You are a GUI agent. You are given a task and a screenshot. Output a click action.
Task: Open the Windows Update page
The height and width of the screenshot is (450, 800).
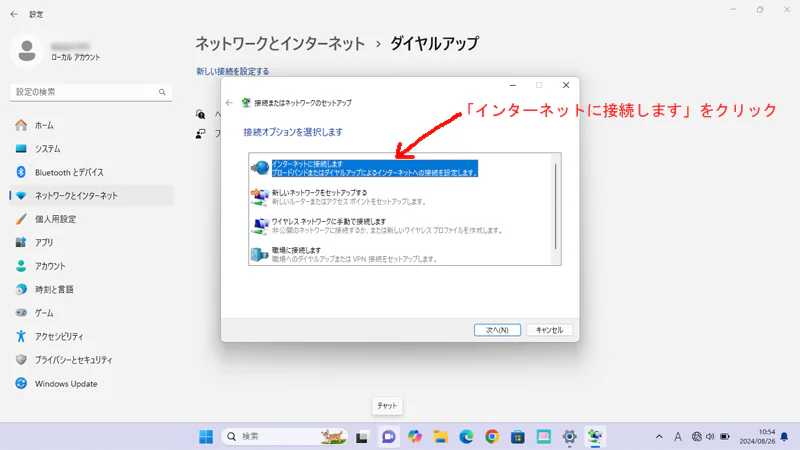point(66,383)
